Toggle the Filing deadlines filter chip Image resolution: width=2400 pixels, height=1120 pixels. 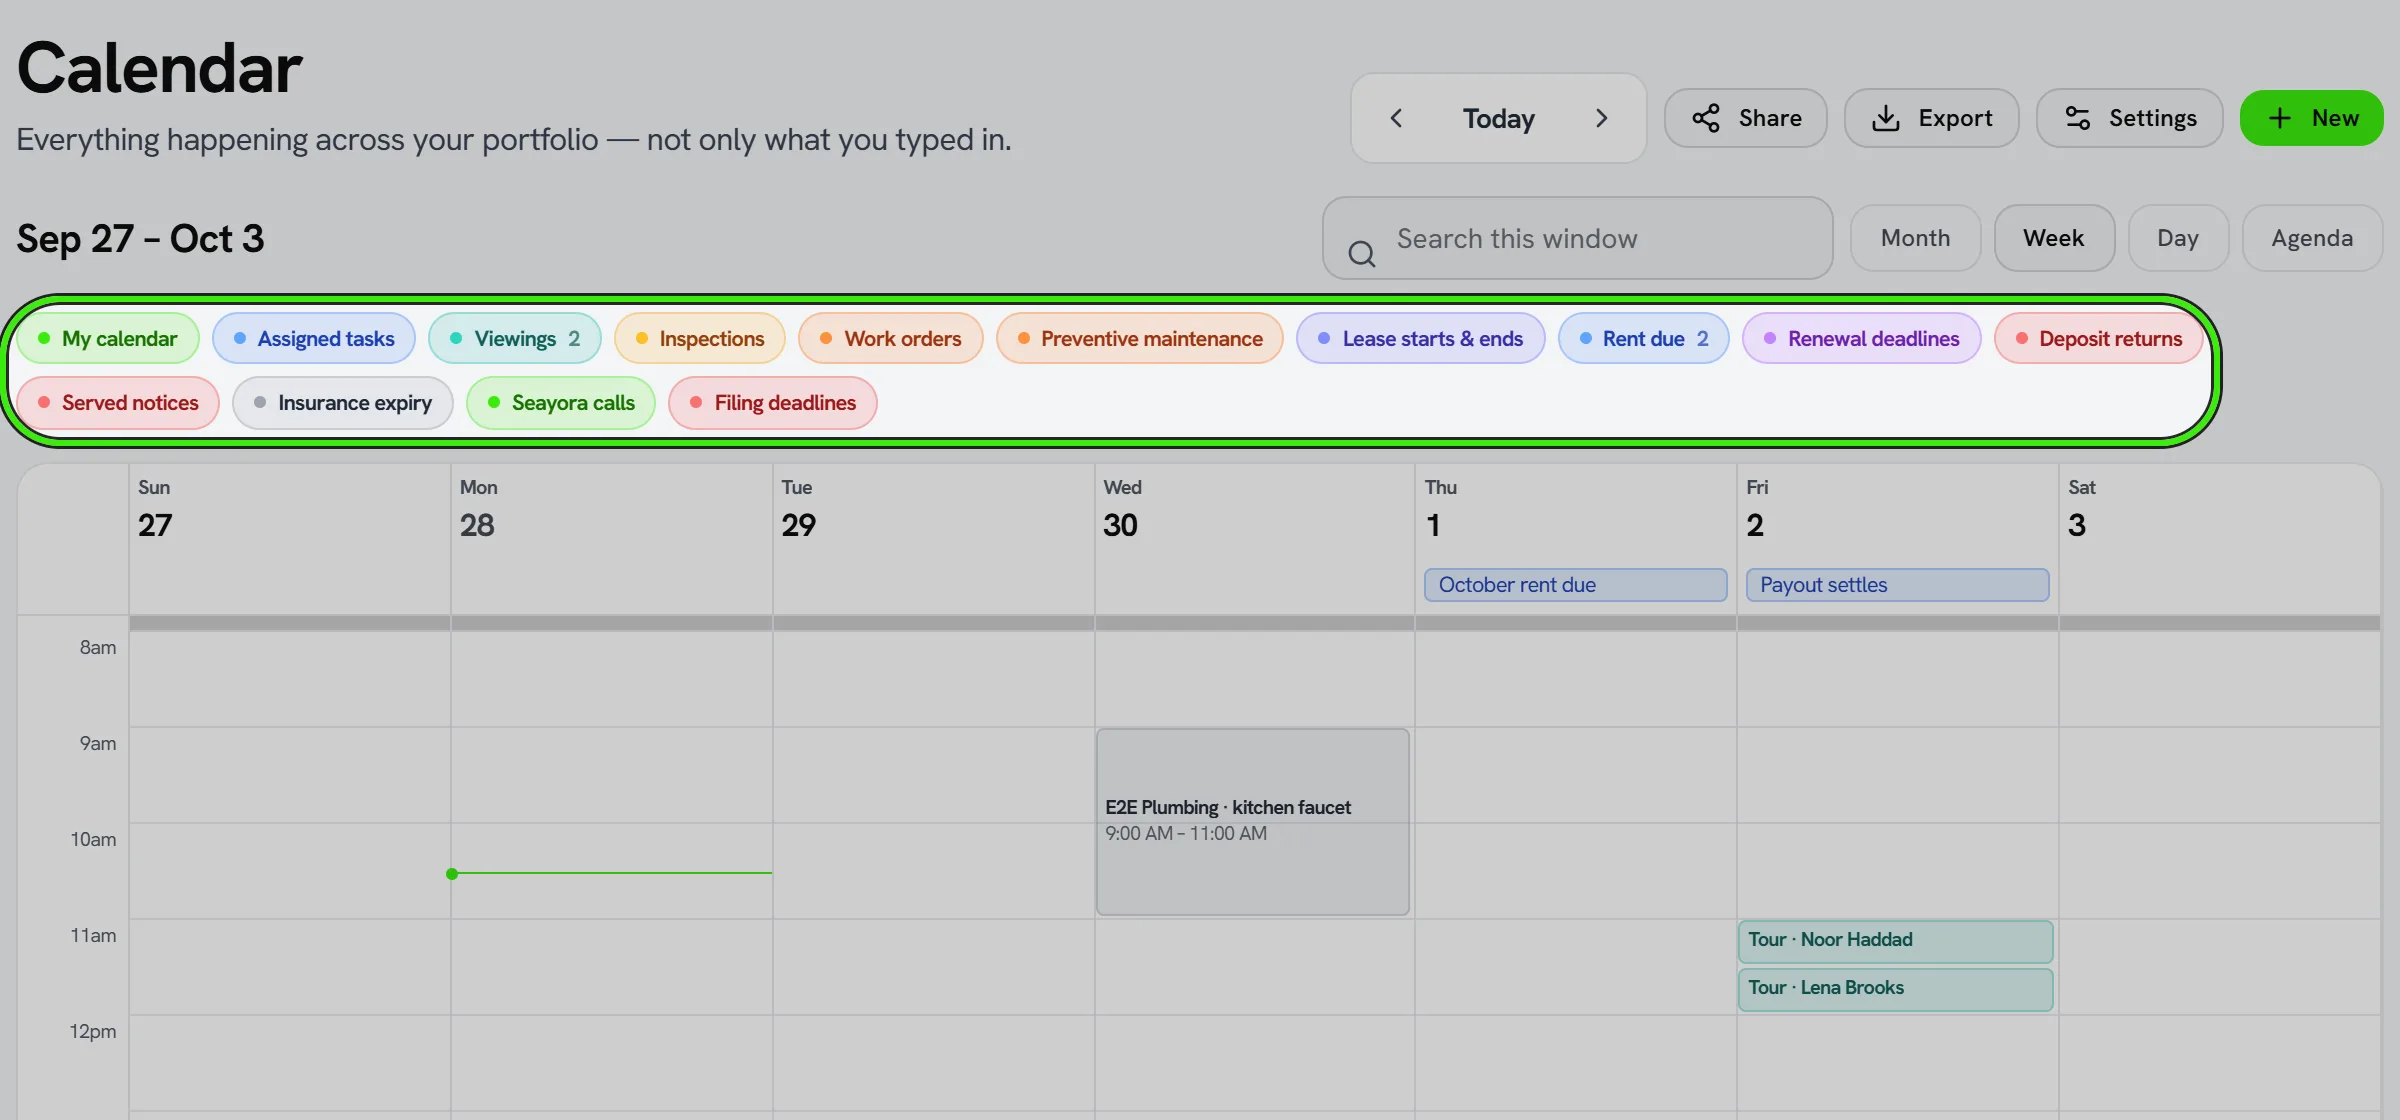(x=773, y=402)
